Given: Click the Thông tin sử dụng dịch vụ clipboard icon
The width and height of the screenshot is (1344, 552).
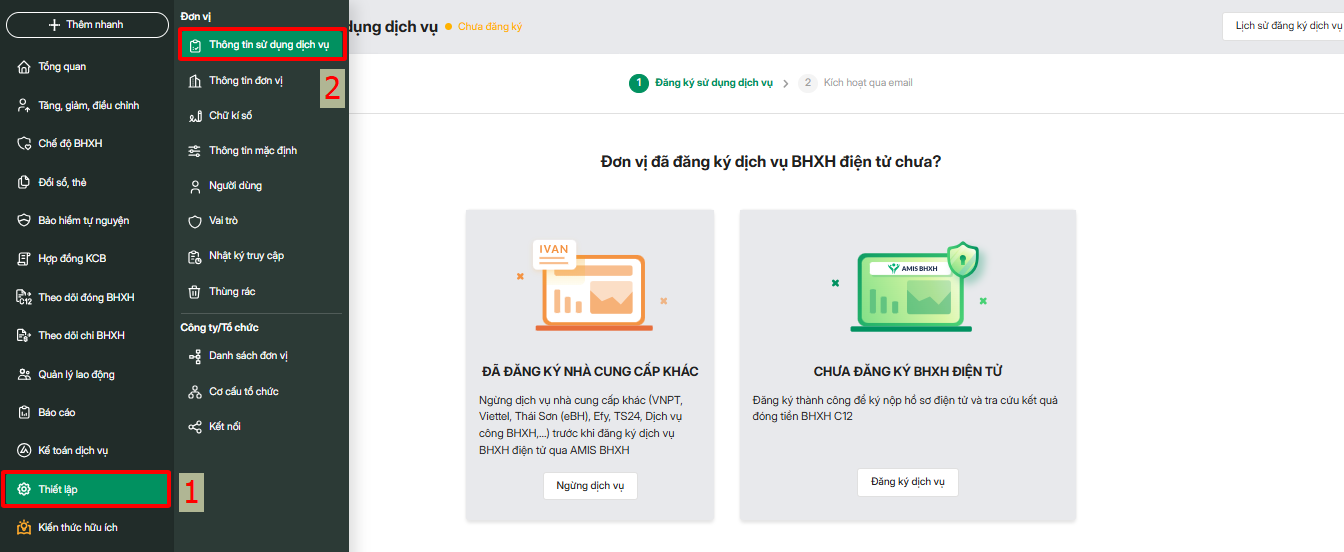Looking at the screenshot, I should pos(195,45).
